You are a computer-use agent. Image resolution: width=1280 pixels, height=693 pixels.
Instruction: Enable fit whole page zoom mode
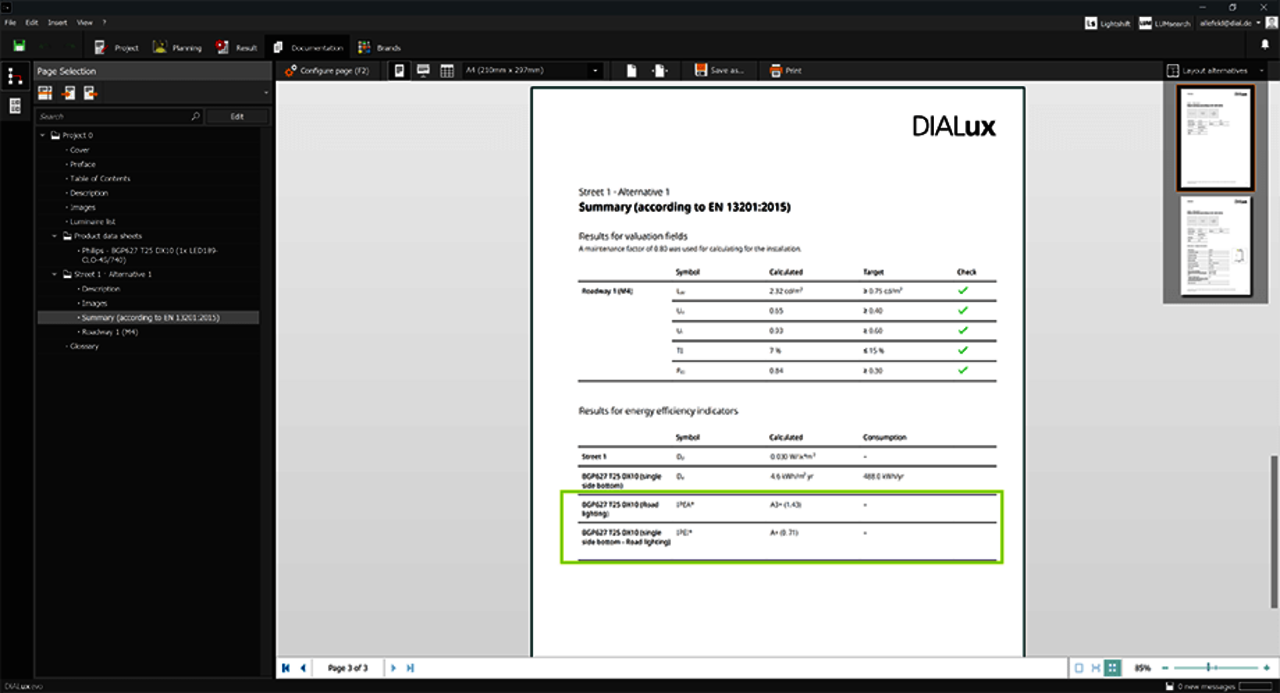pos(1078,668)
